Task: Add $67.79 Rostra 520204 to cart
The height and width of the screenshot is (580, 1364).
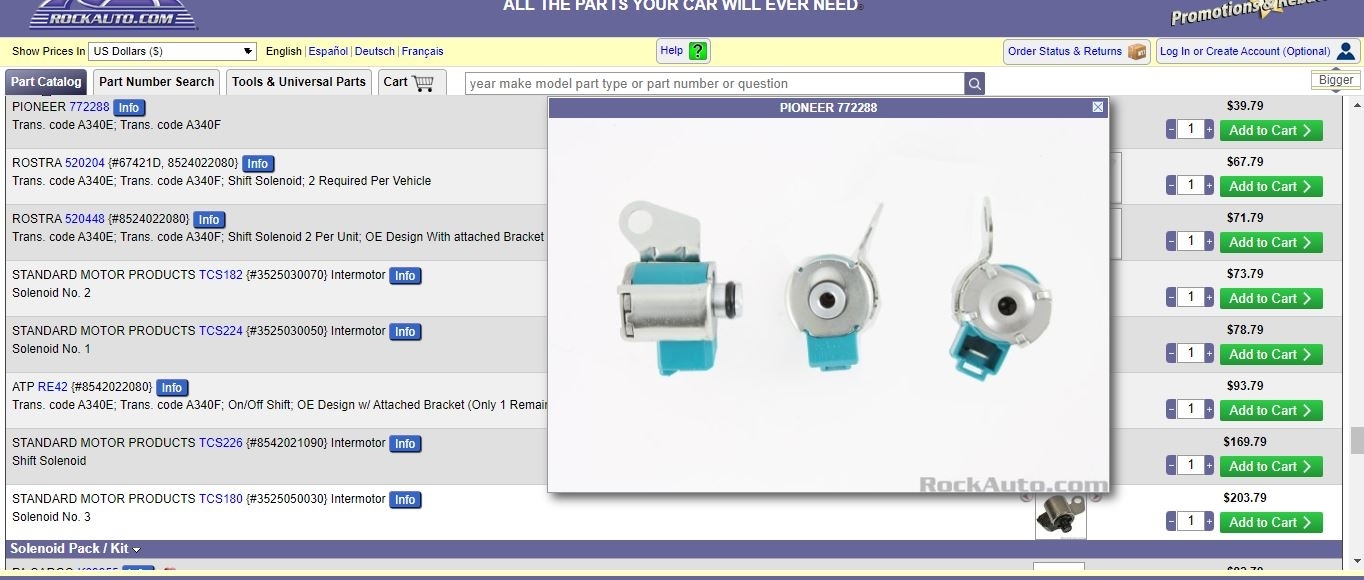Action: point(1271,186)
